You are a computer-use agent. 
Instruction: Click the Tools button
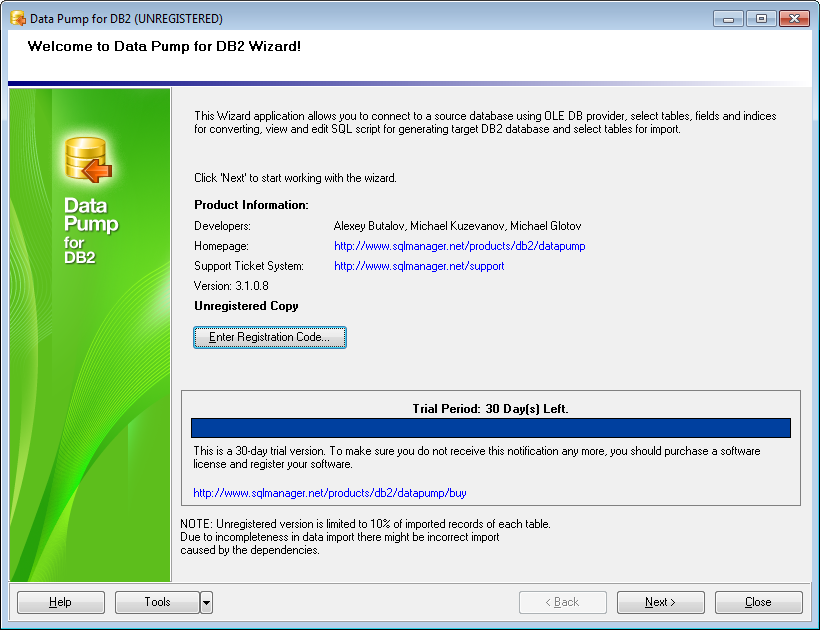click(157, 602)
